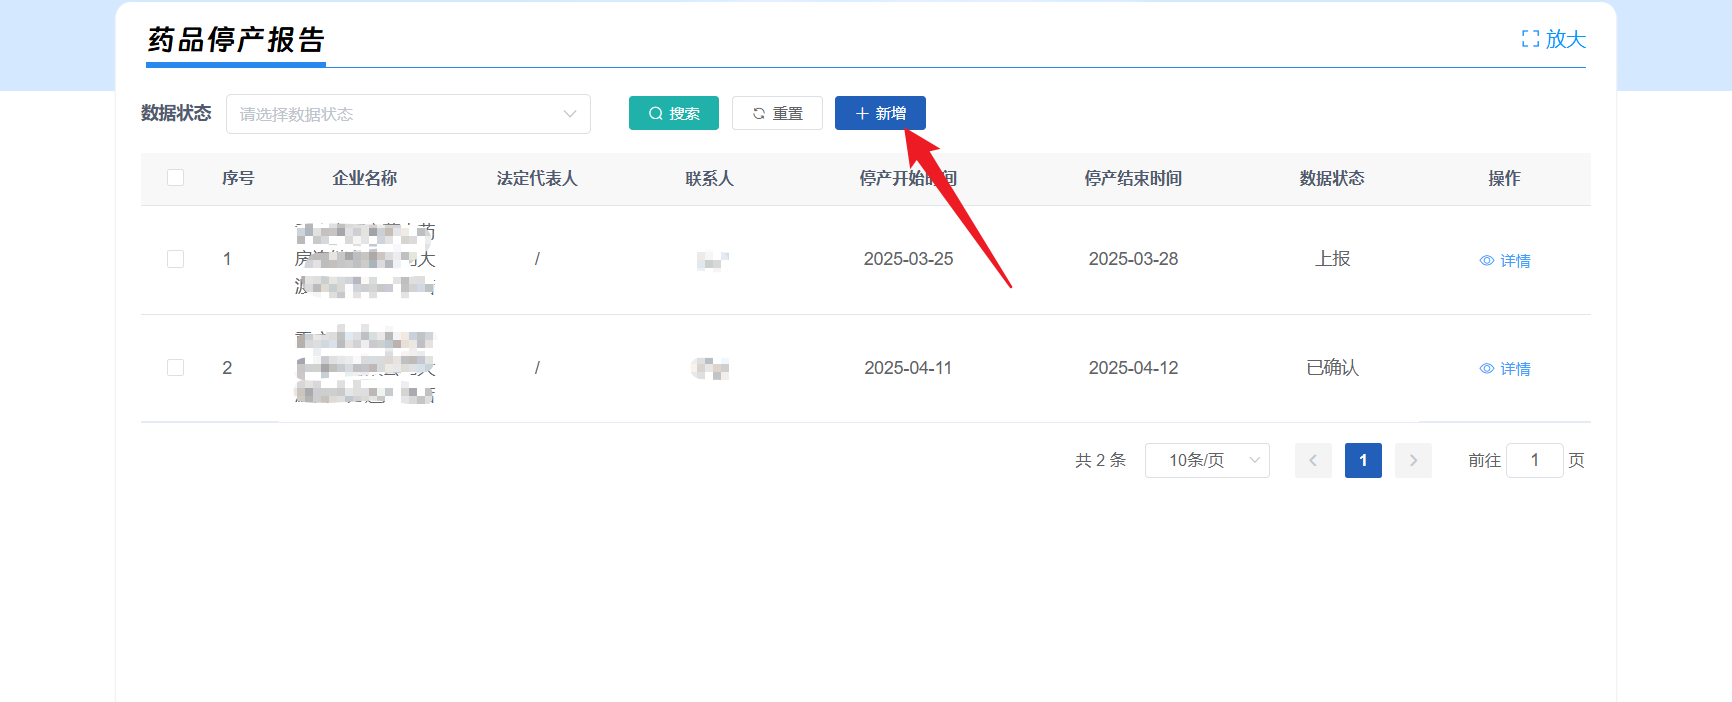Go to next page arrow
Image resolution: width=1732 pixels, height=702 pixels.
(x=1413, y=460)
